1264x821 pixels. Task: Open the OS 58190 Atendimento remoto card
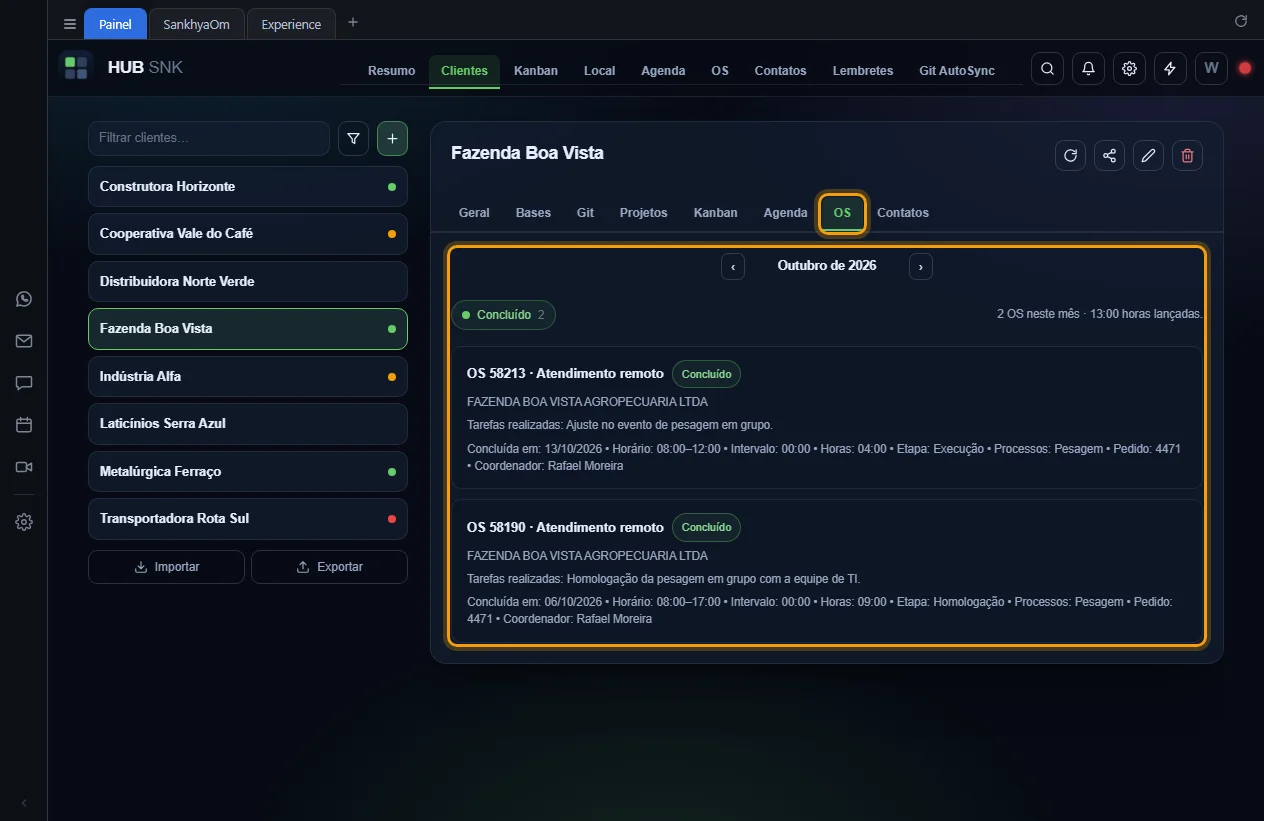[827, 571]
